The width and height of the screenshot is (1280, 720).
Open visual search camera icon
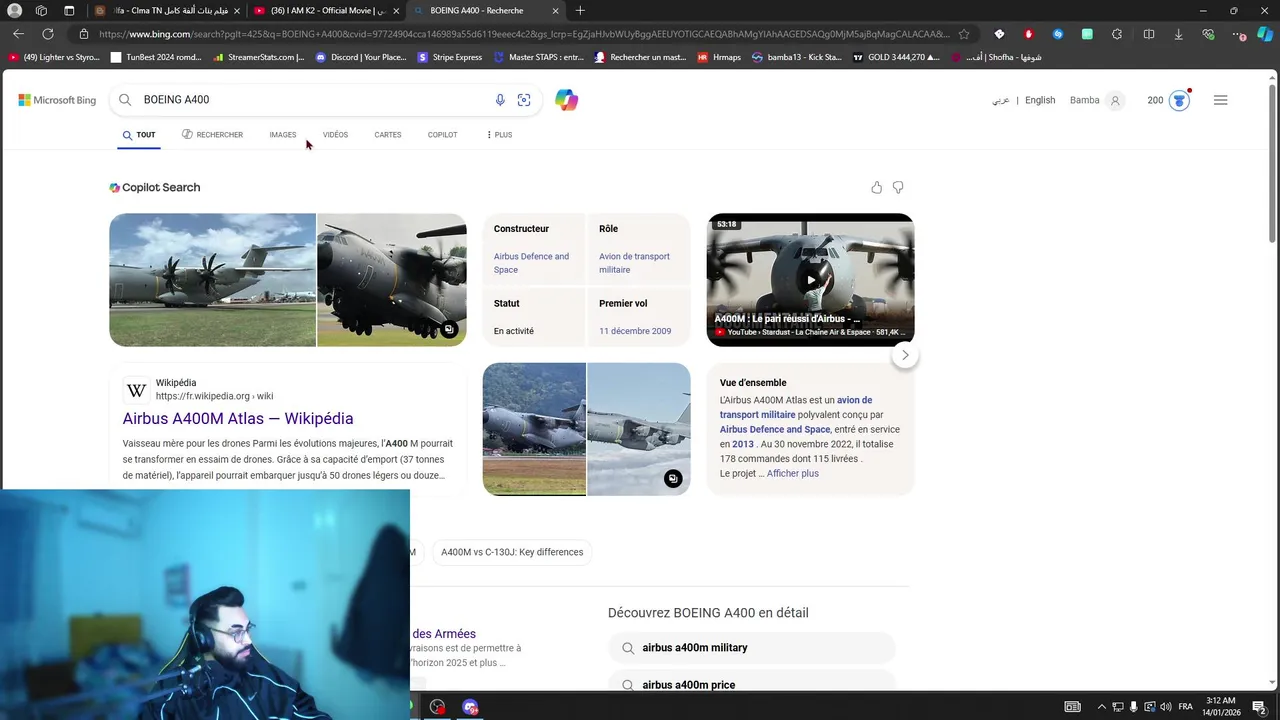524,100
